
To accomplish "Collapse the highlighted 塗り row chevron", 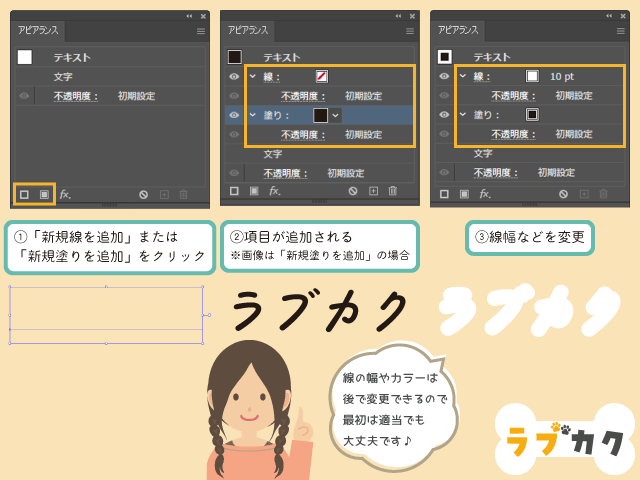I will pos(253,115).
